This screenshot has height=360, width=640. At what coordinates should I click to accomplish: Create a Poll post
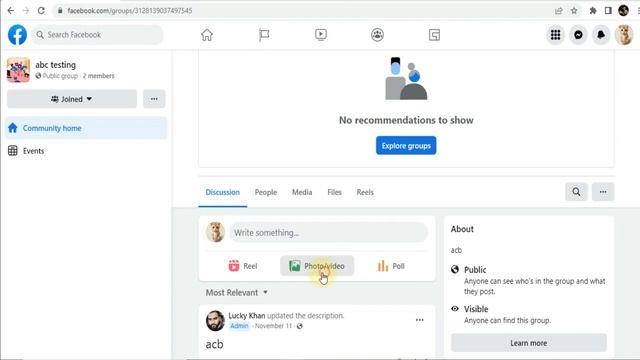click(x=391, y=266)
